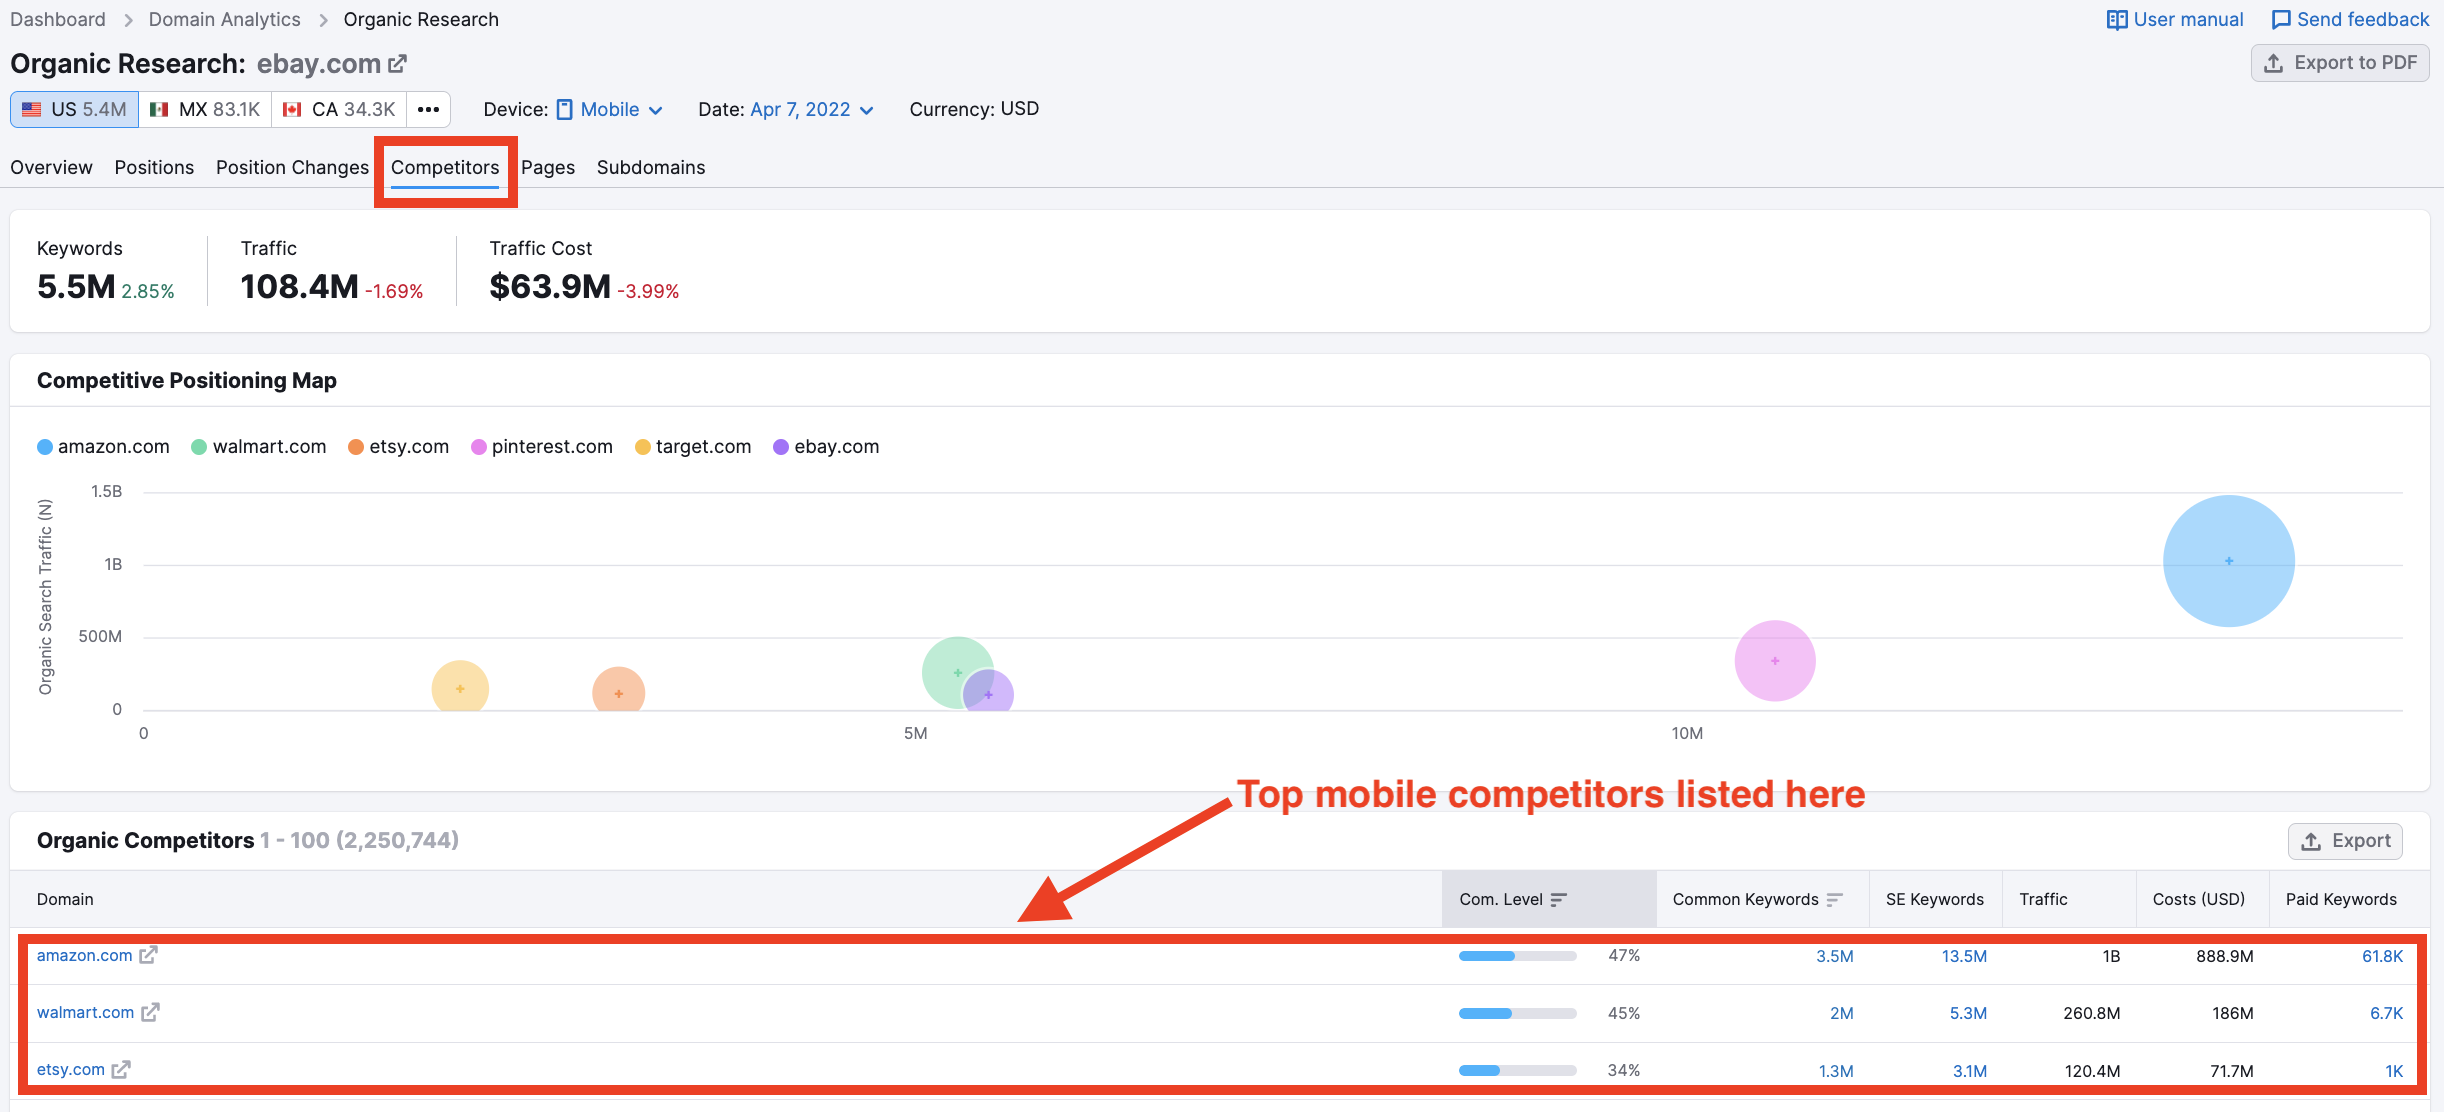2444x1112 pixels.
Task: Click etsy.com competition level bar 34%
Action: pos(1517,1070)
